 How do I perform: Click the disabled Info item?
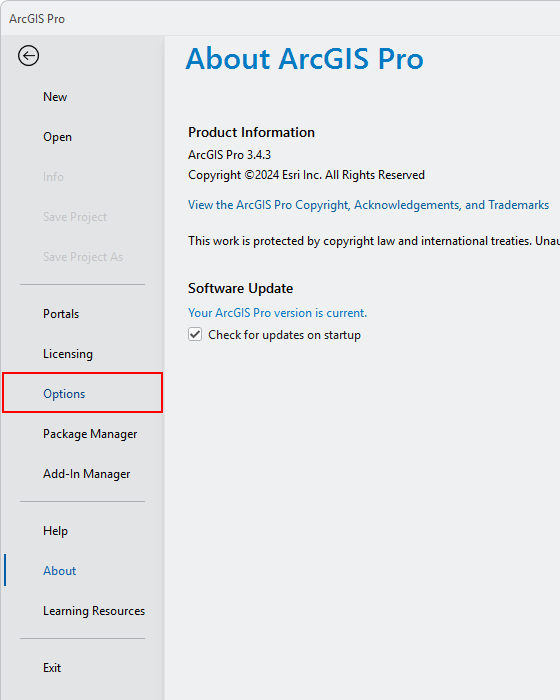point(53,177)
